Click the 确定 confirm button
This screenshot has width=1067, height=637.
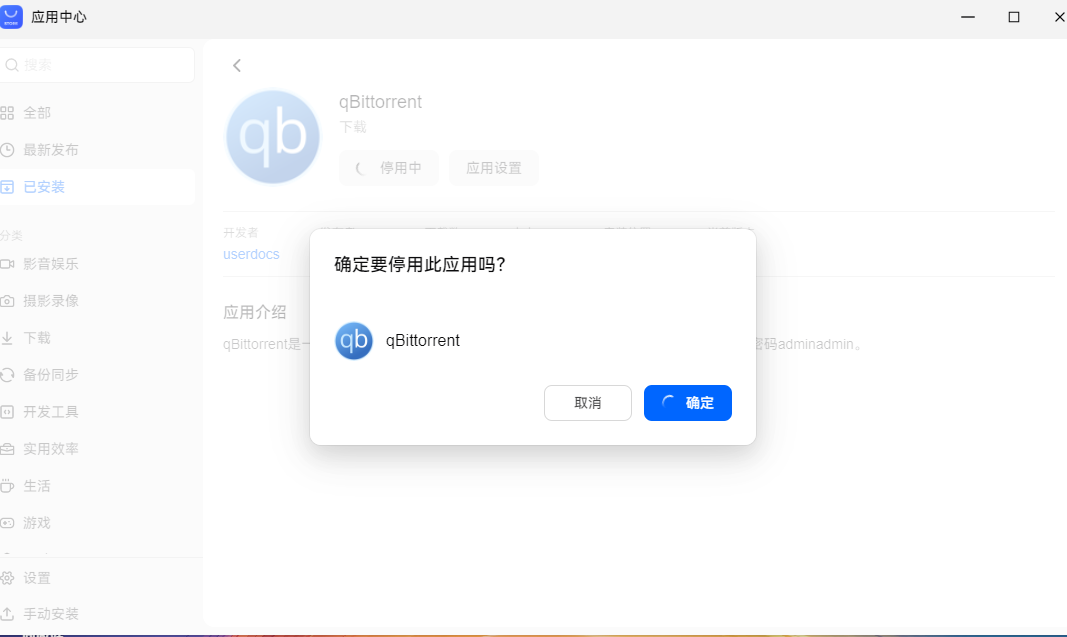687,403
